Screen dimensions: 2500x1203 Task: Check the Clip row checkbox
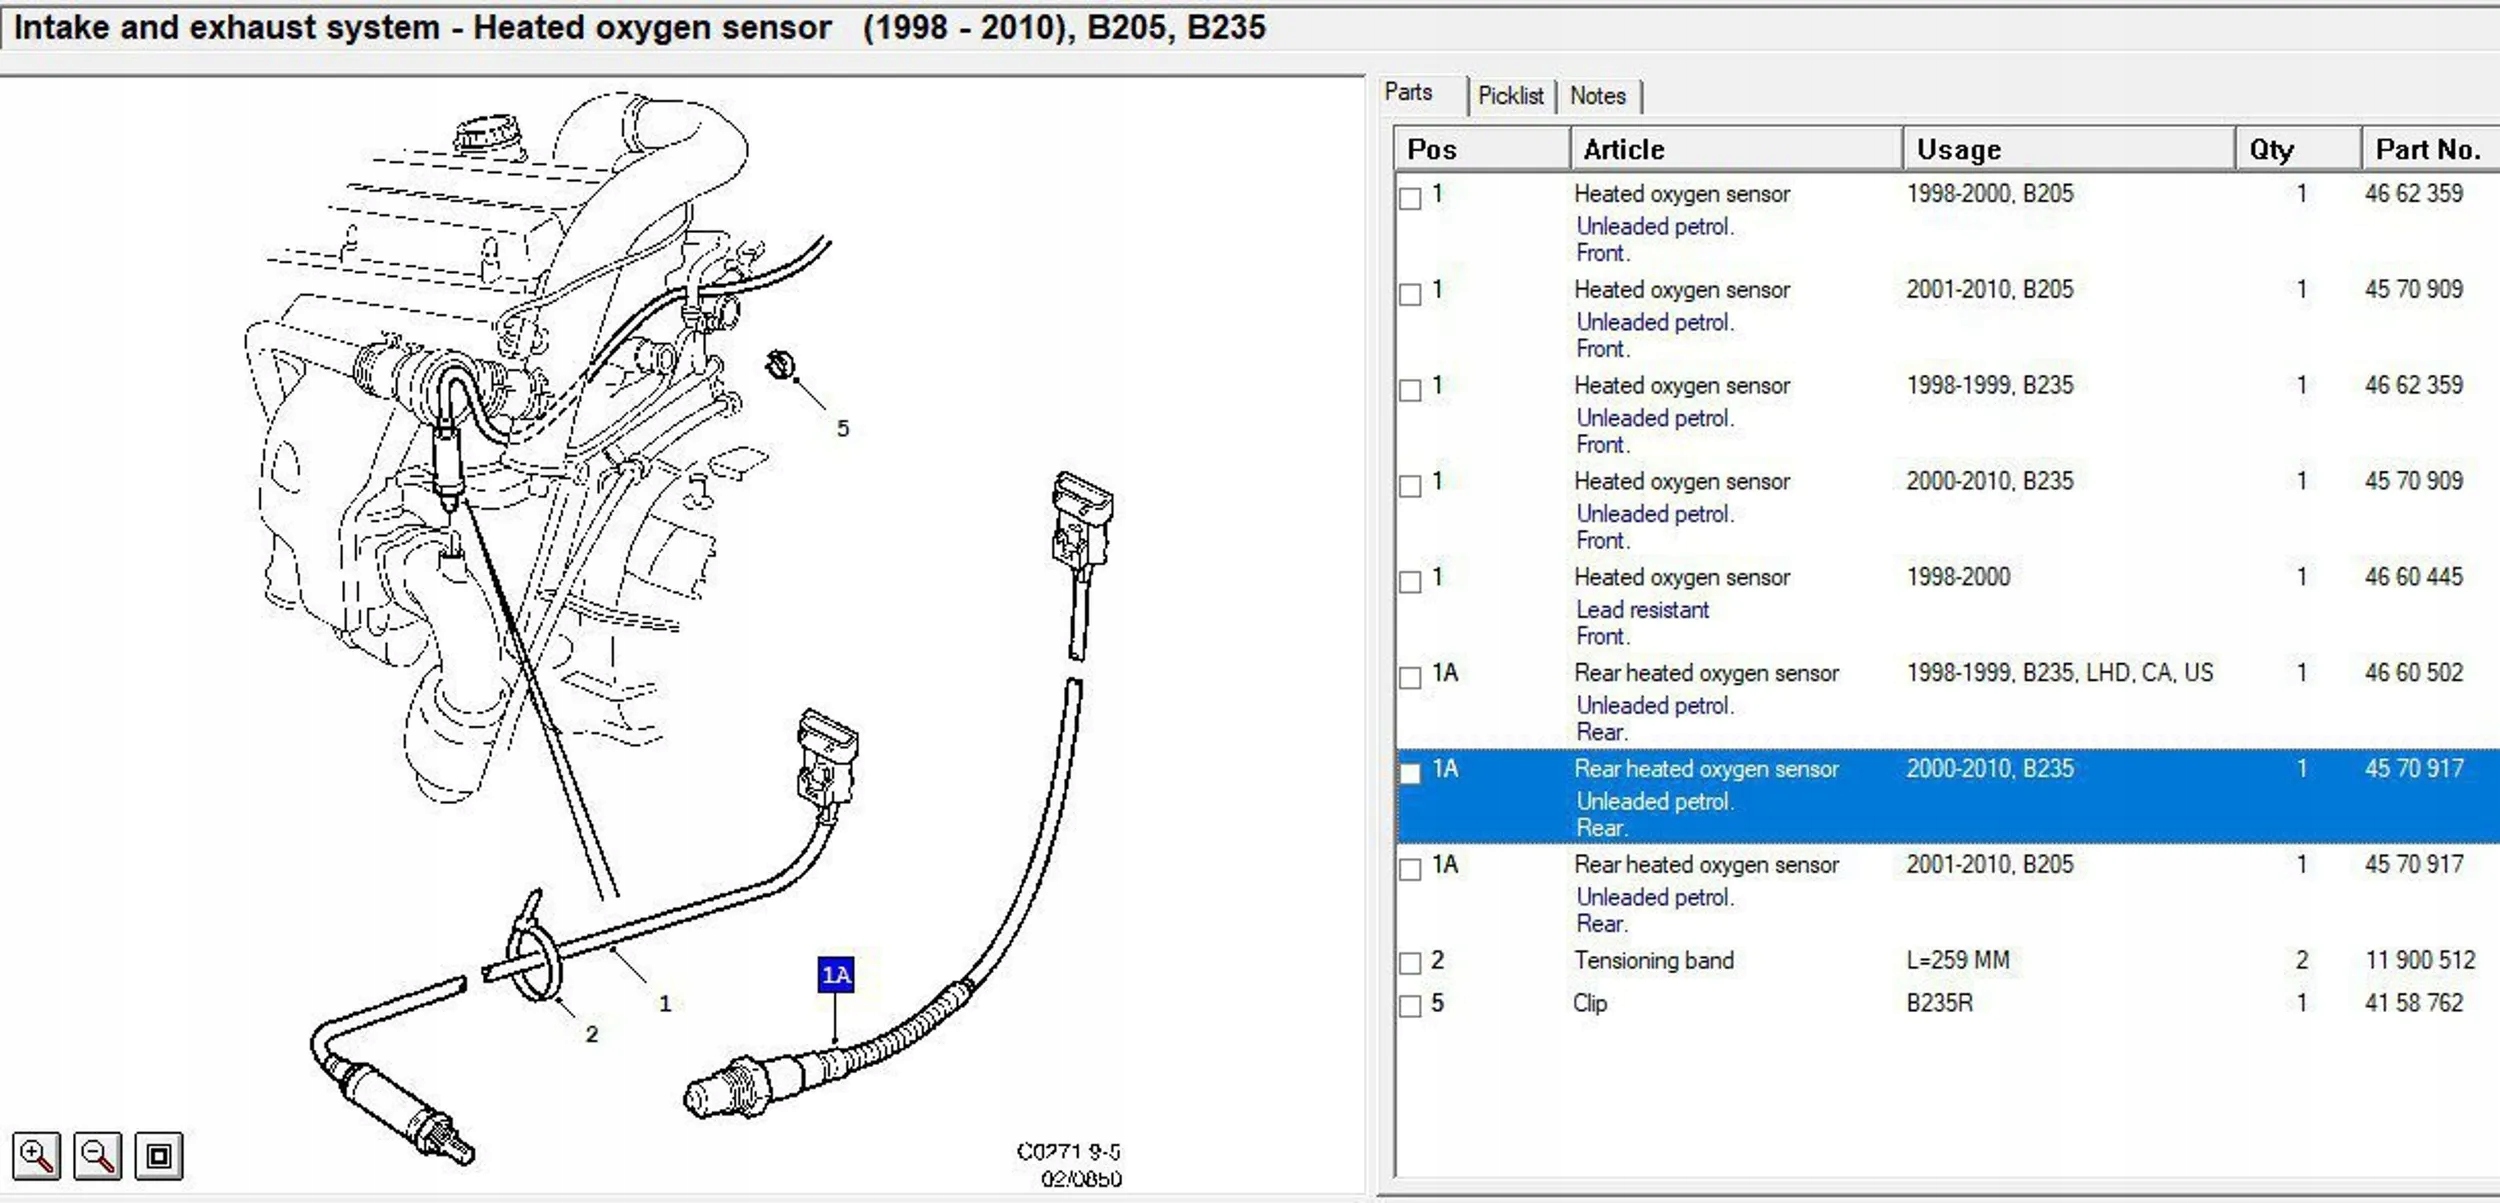point(1410,1006)
